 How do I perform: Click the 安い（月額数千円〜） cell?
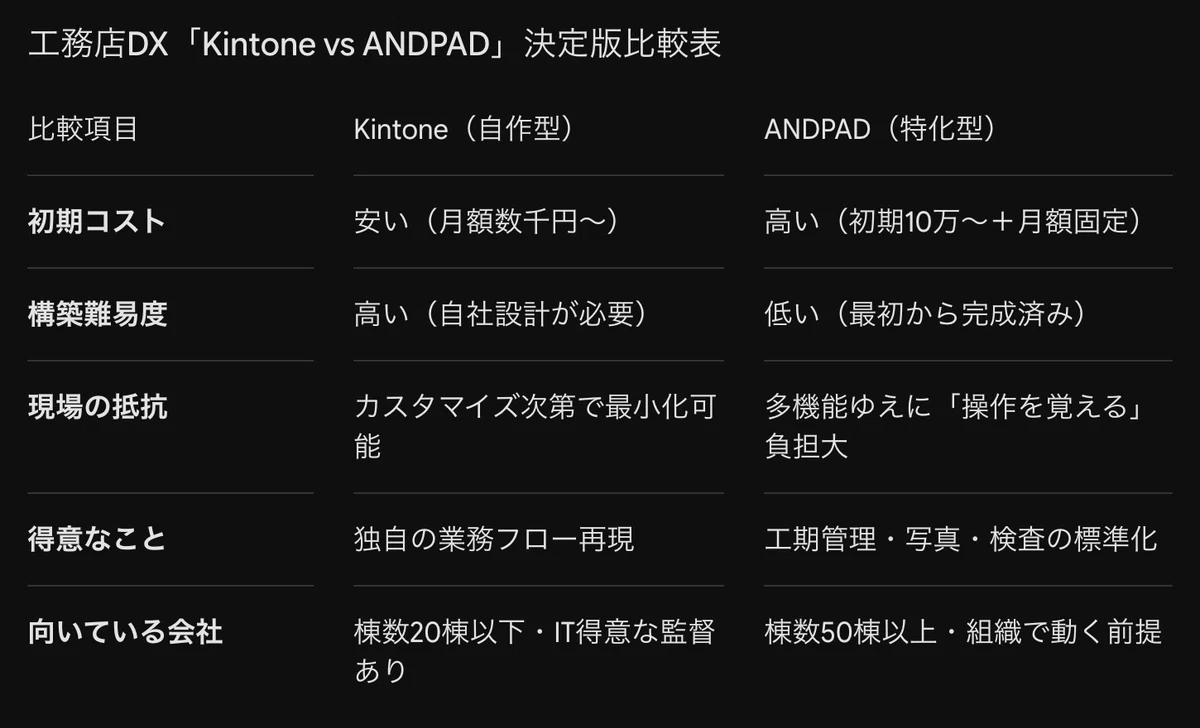tap(487, 222)
